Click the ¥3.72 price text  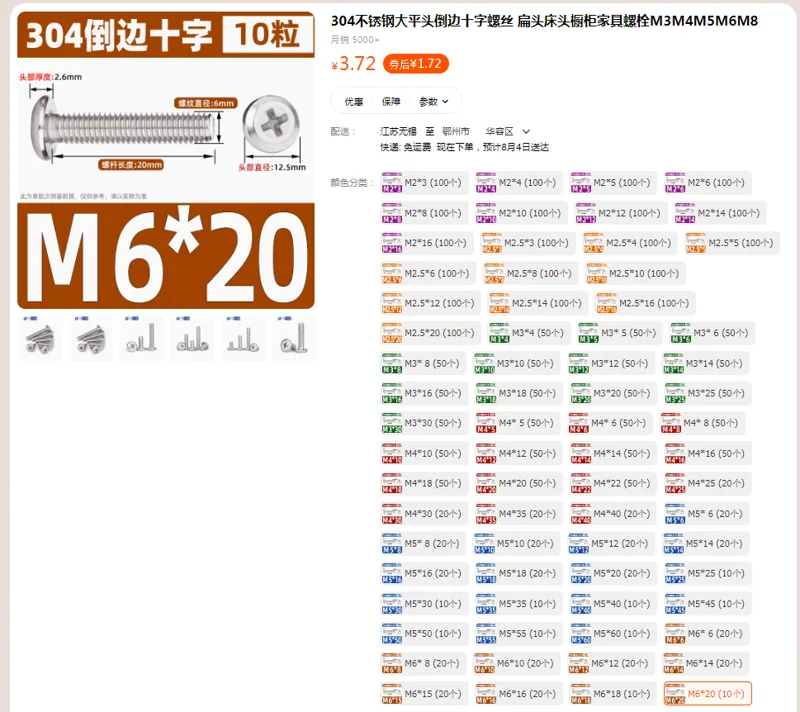(x=354, y=64)
